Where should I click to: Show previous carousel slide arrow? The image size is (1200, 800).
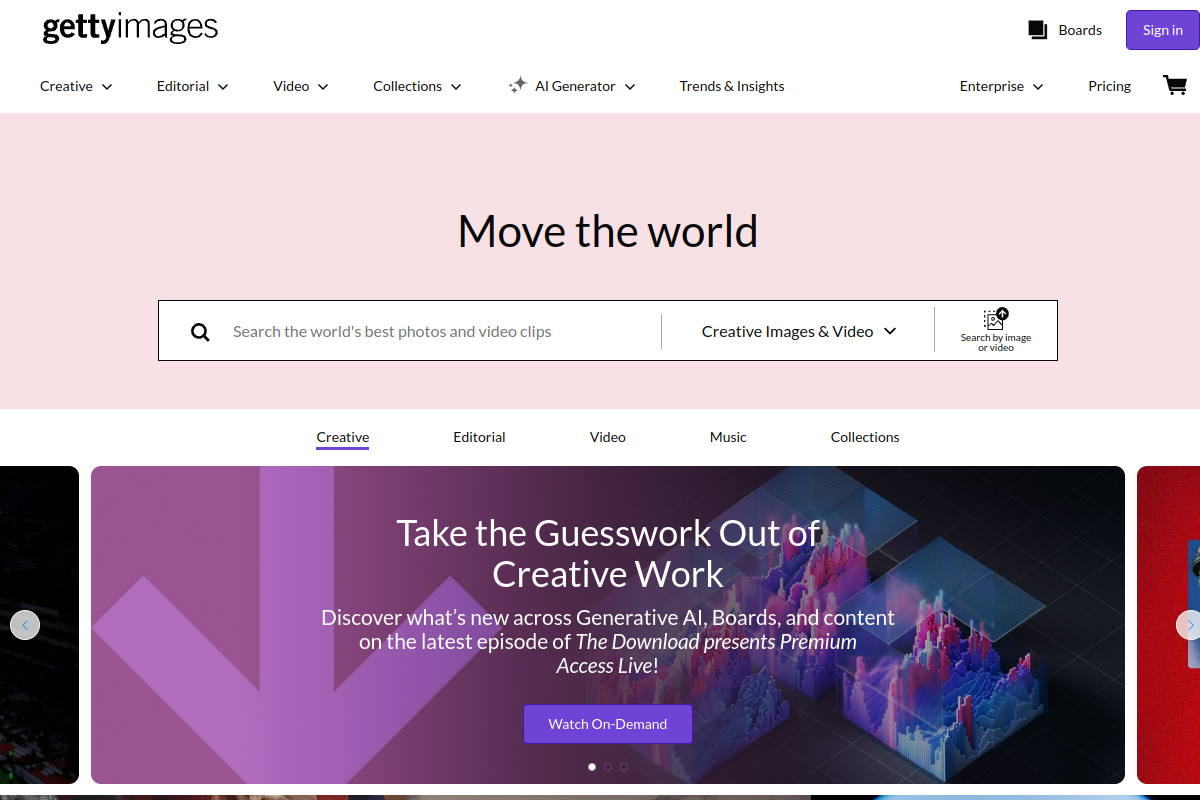pos(25,625)
